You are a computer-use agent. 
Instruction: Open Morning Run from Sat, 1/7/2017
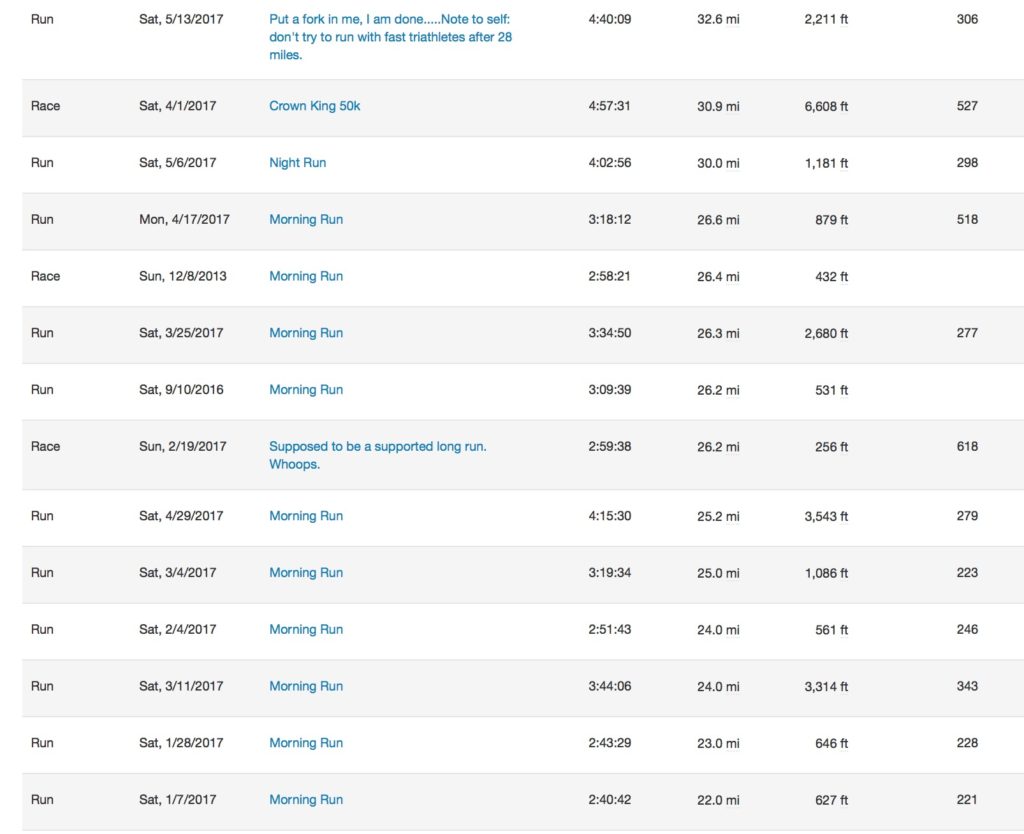point(305,800)
